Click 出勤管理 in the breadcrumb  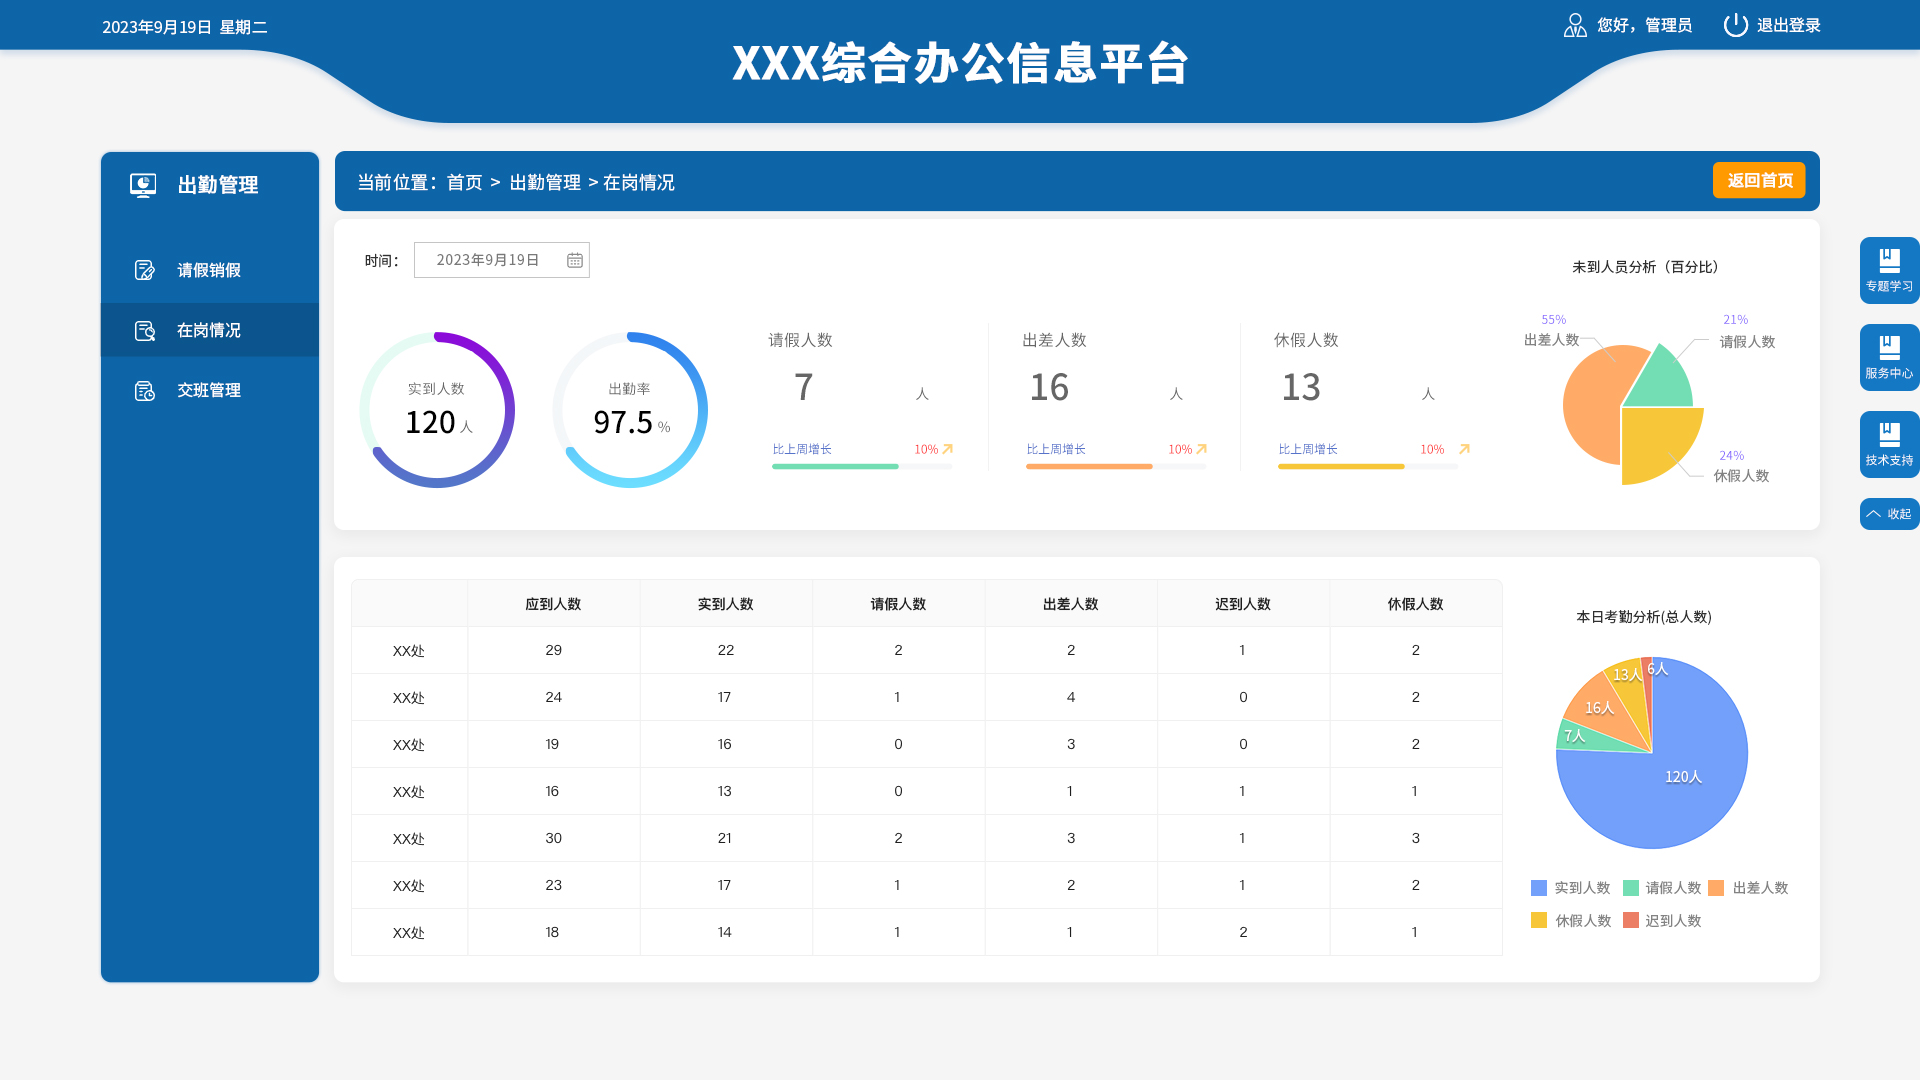click(545, 182)
